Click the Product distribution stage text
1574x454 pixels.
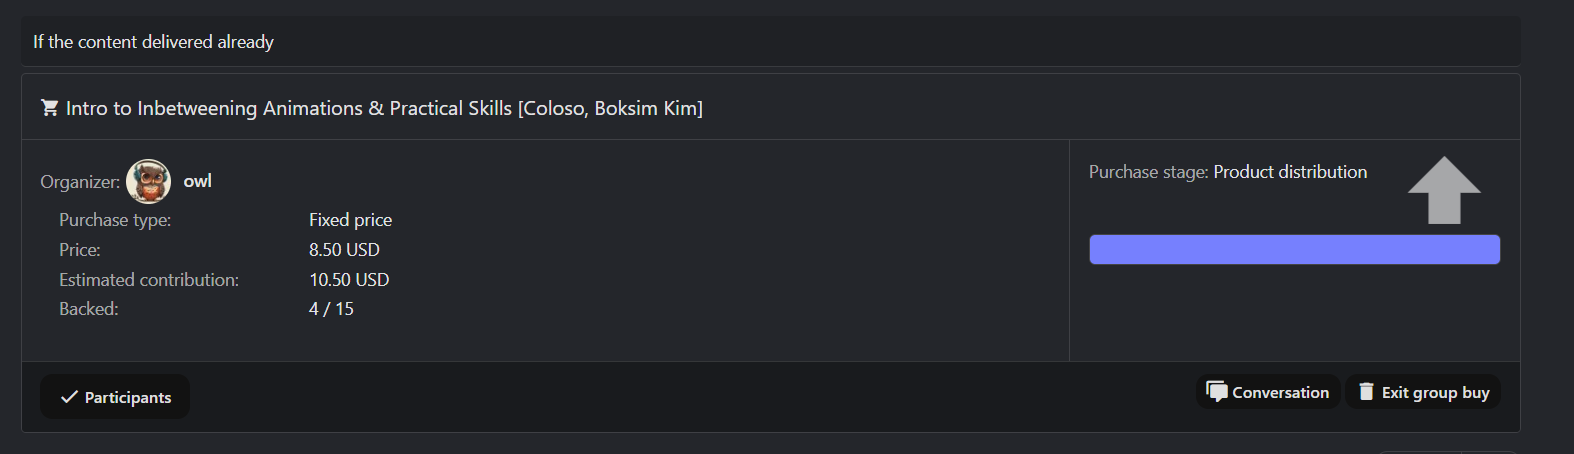pos(1290,172)
